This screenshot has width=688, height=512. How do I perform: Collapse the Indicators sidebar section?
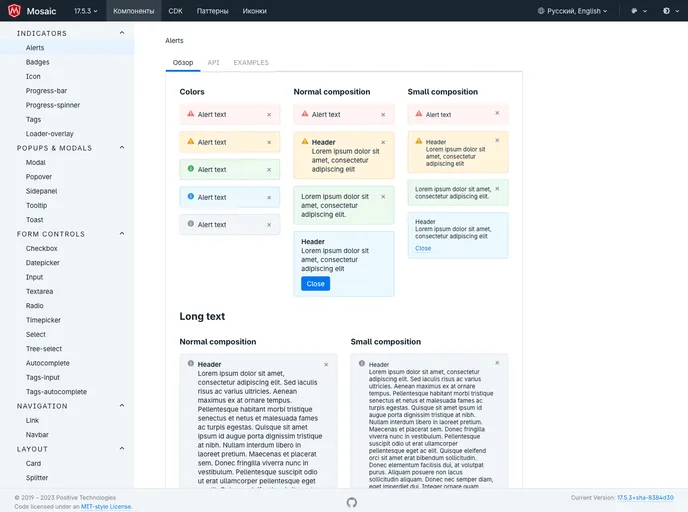(124, 33)
